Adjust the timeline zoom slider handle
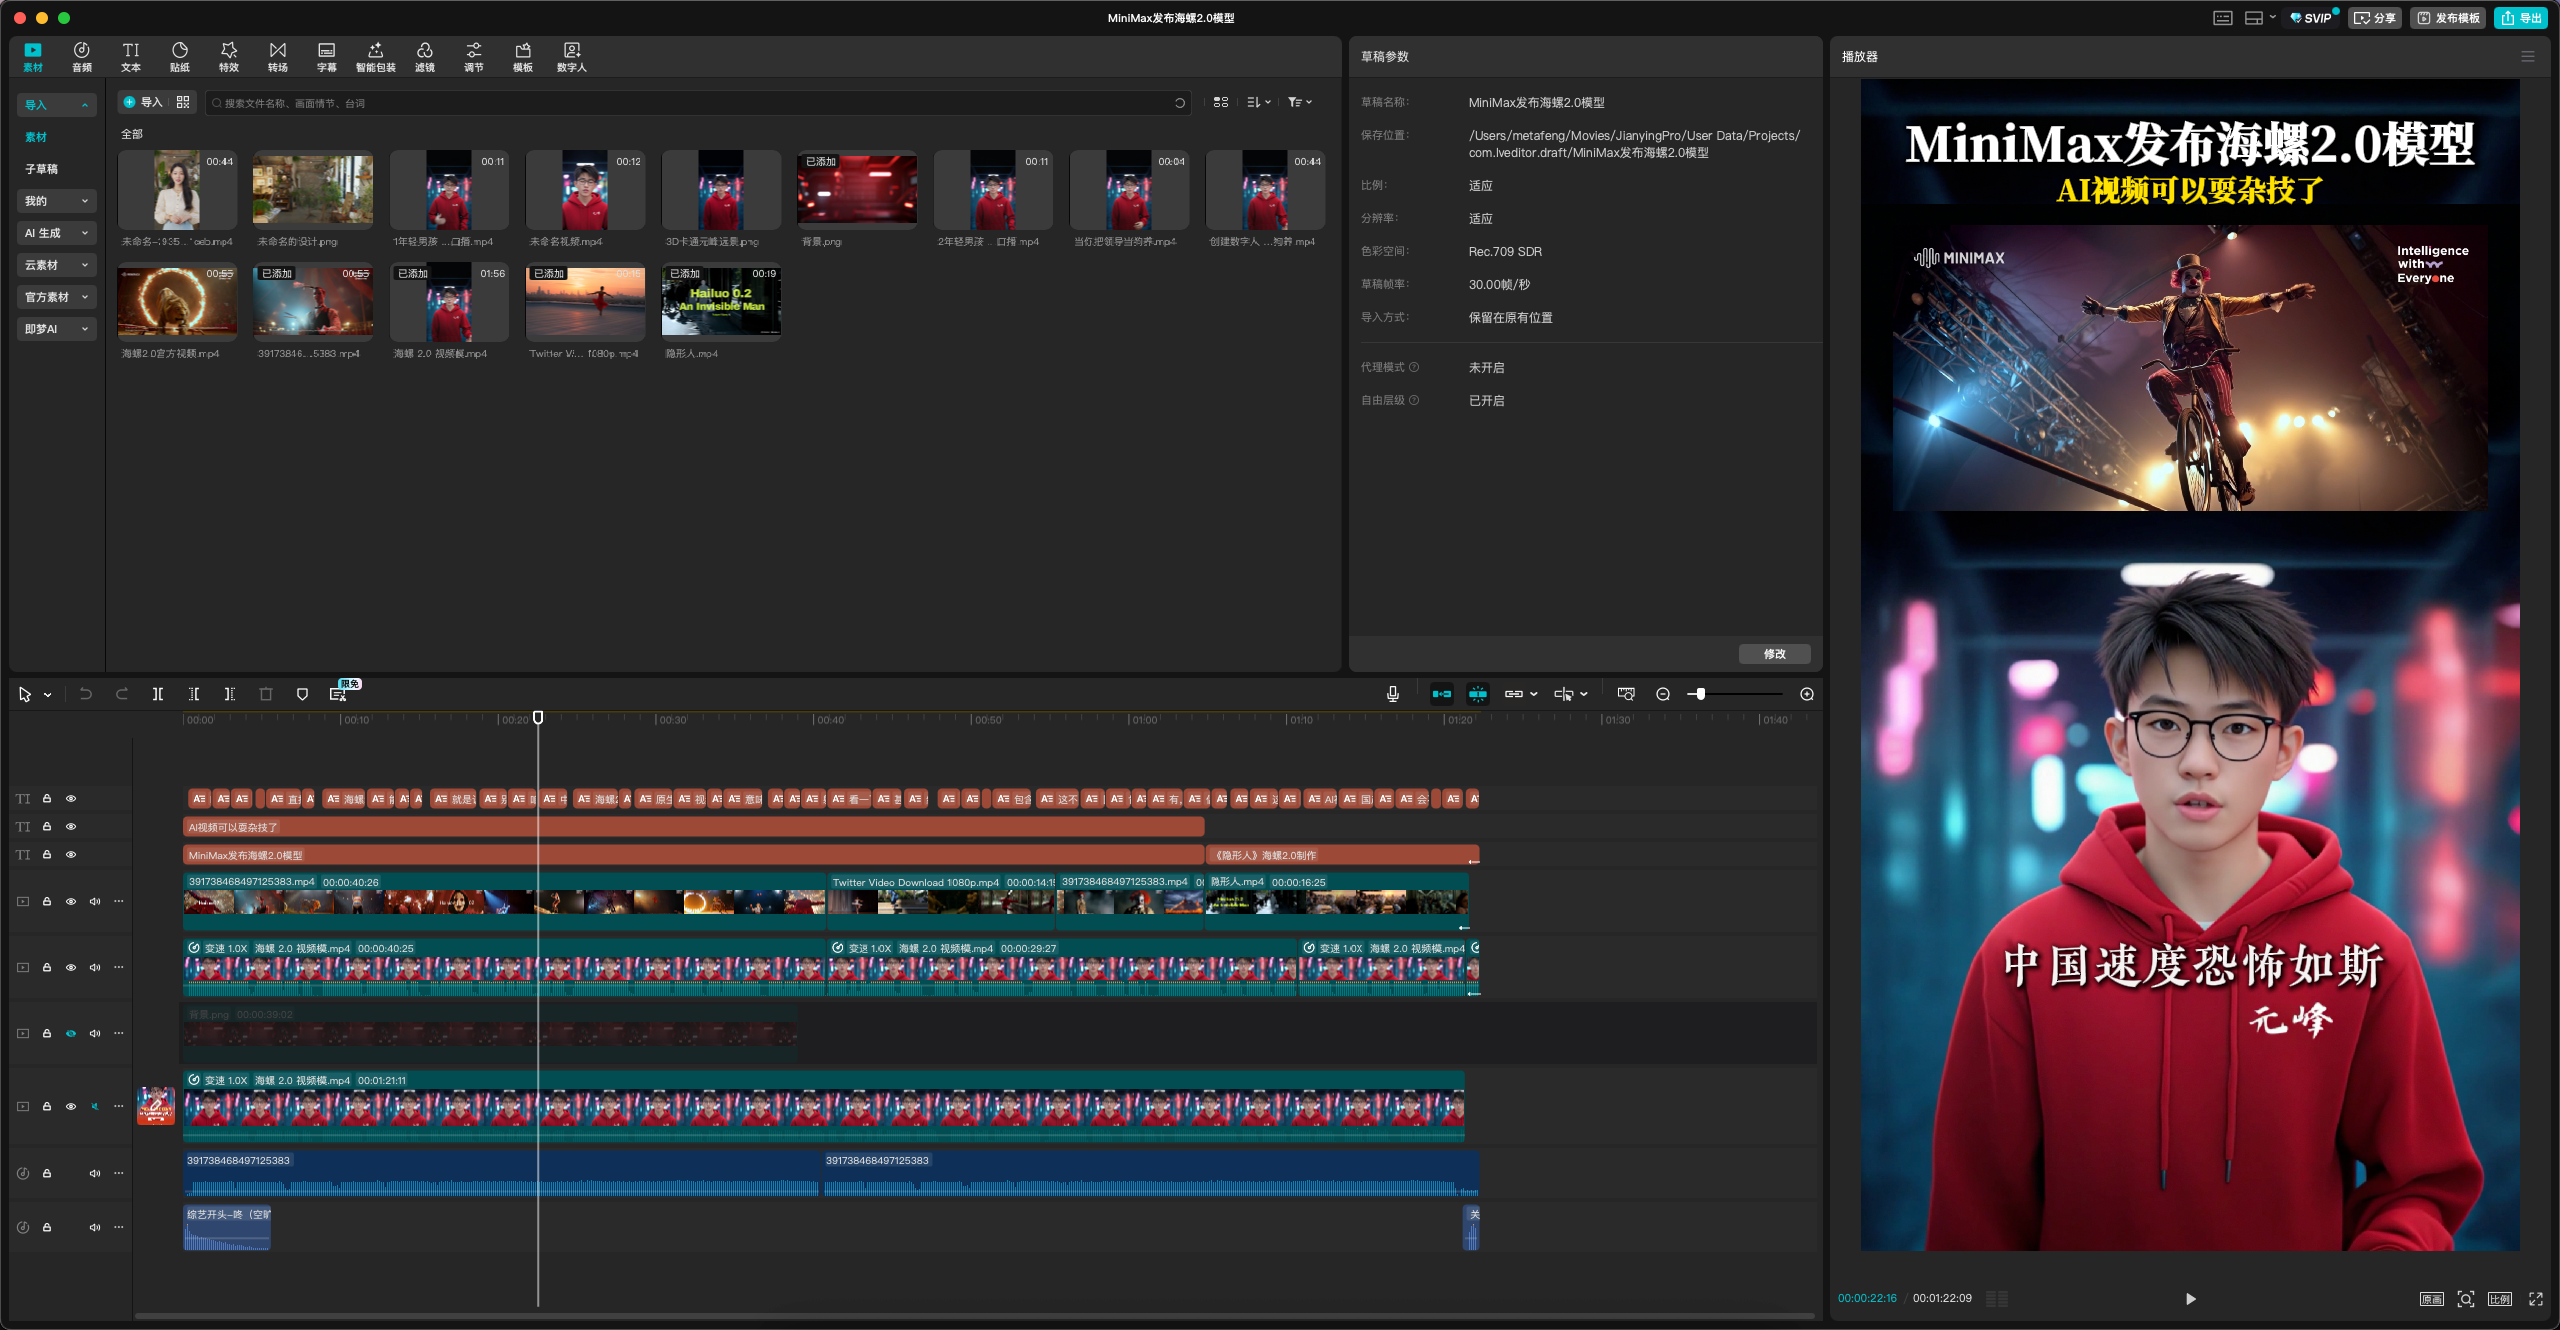2560x1330 pixels. tap(1700, 694)
